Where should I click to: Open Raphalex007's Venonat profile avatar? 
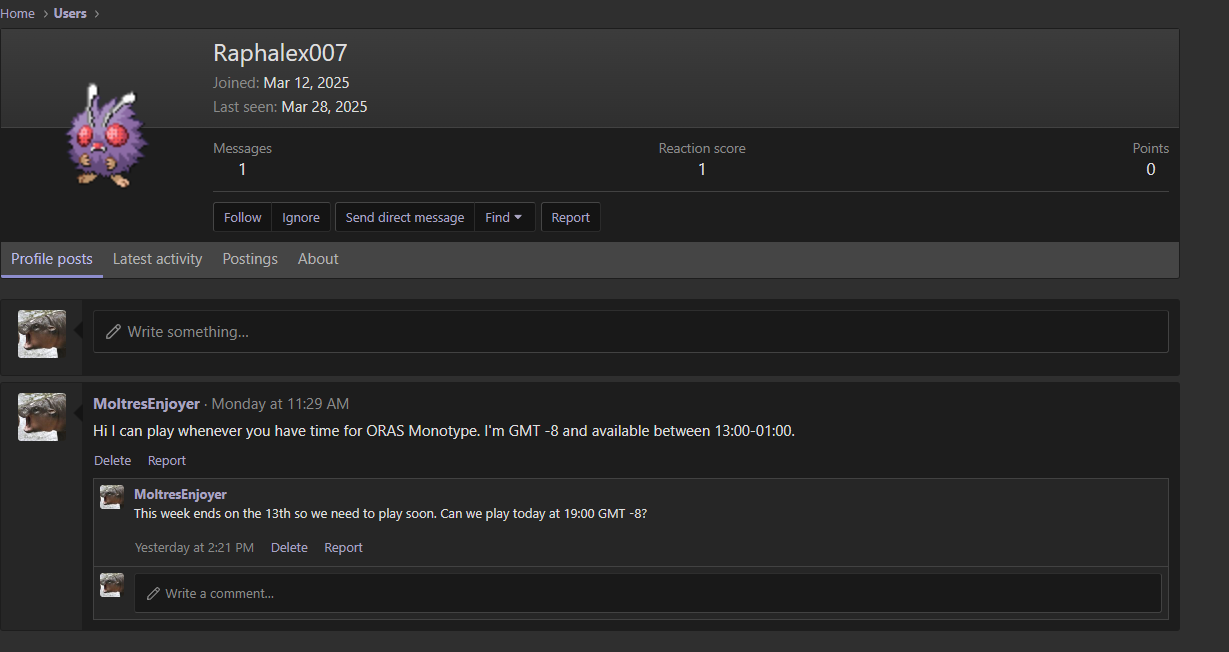coord(108,137)
